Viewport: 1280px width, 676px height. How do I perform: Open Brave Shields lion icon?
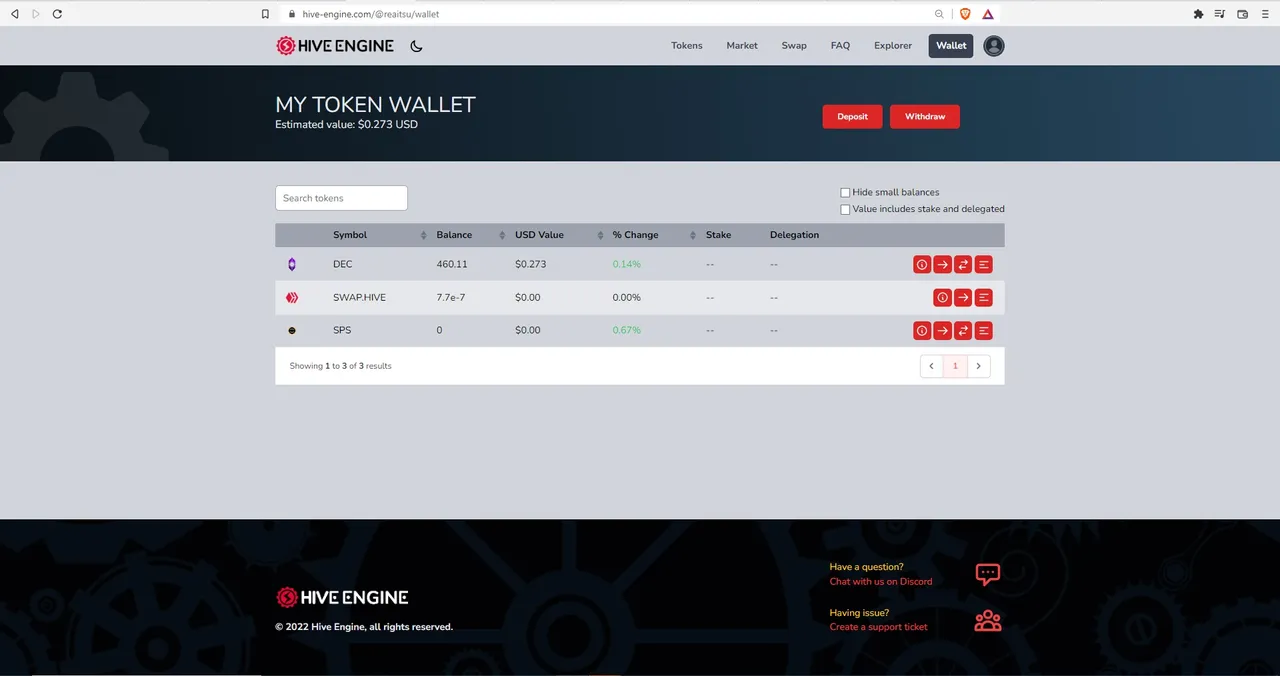pyautogui.click(x=965, y=14)
